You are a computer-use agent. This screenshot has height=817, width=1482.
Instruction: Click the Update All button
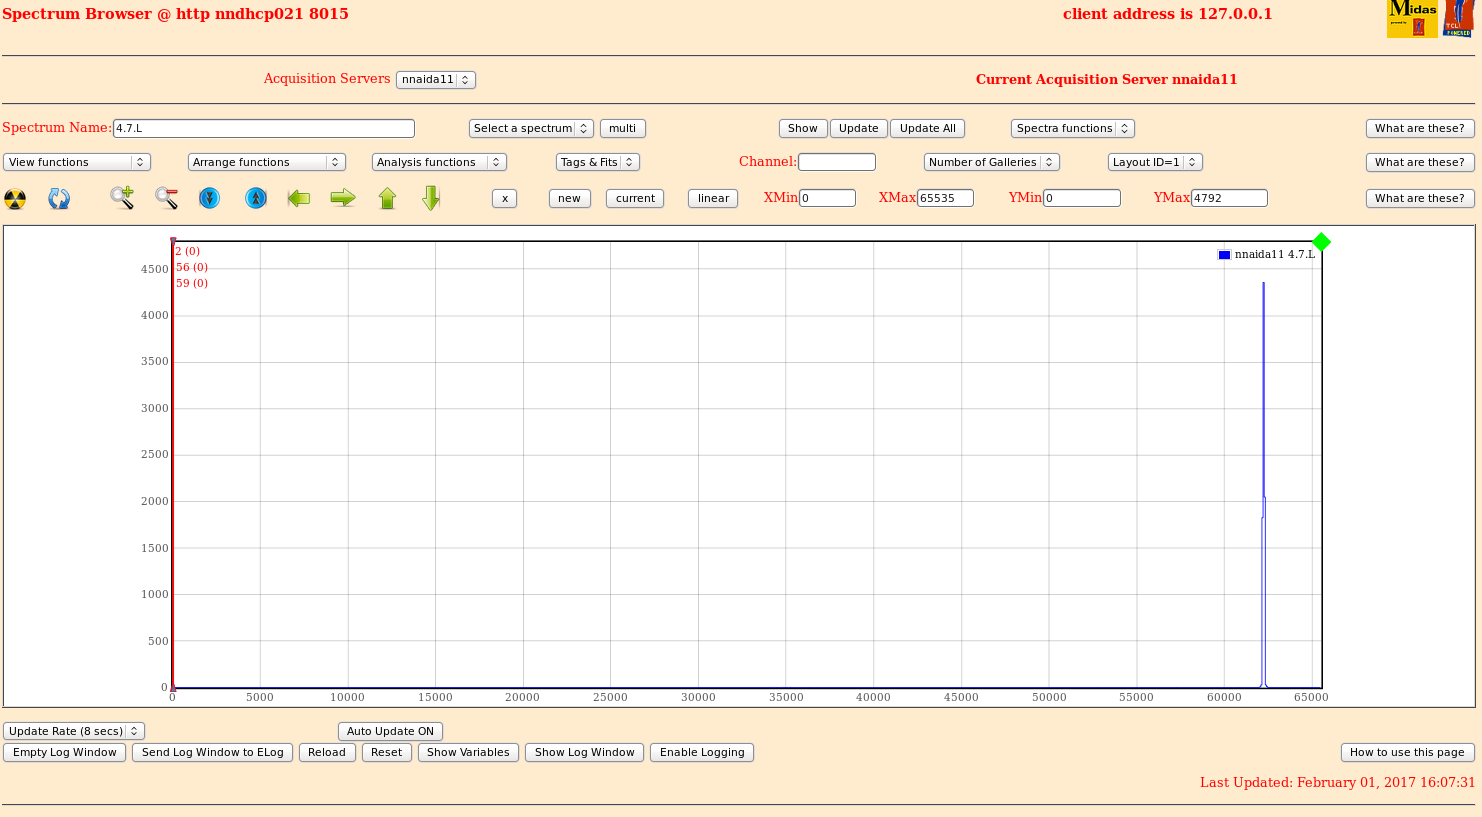coord(927,128)
